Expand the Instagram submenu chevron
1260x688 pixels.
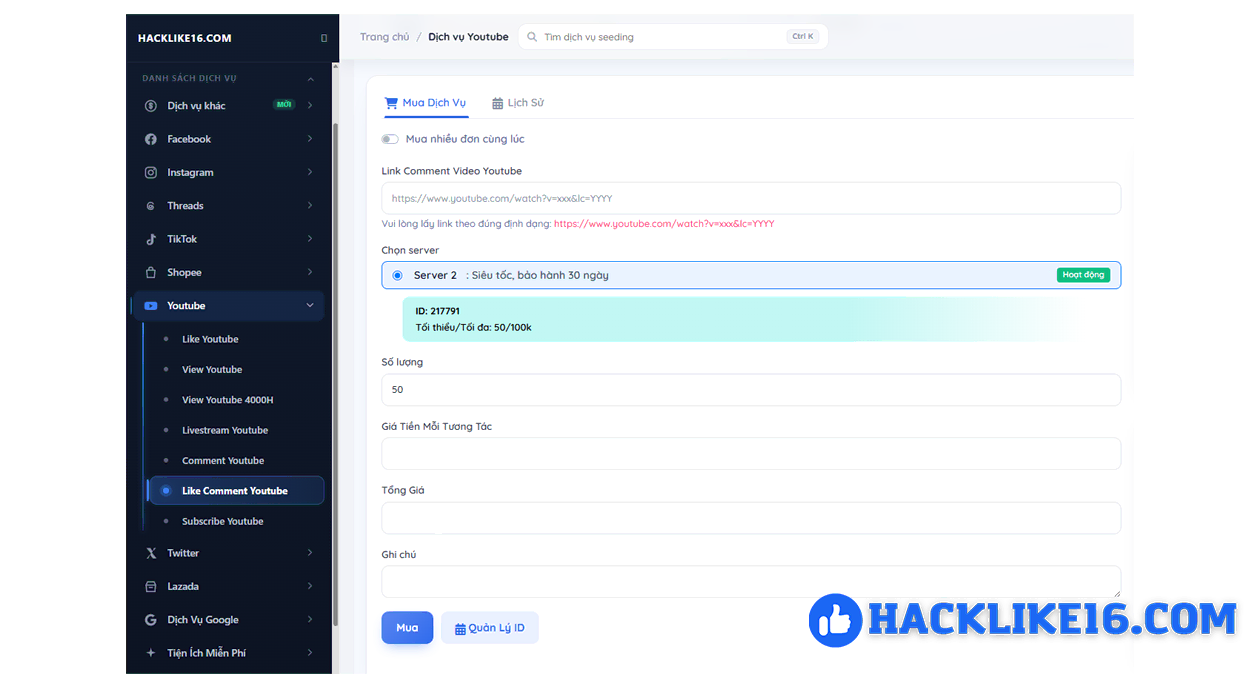[x=310, y=172]
